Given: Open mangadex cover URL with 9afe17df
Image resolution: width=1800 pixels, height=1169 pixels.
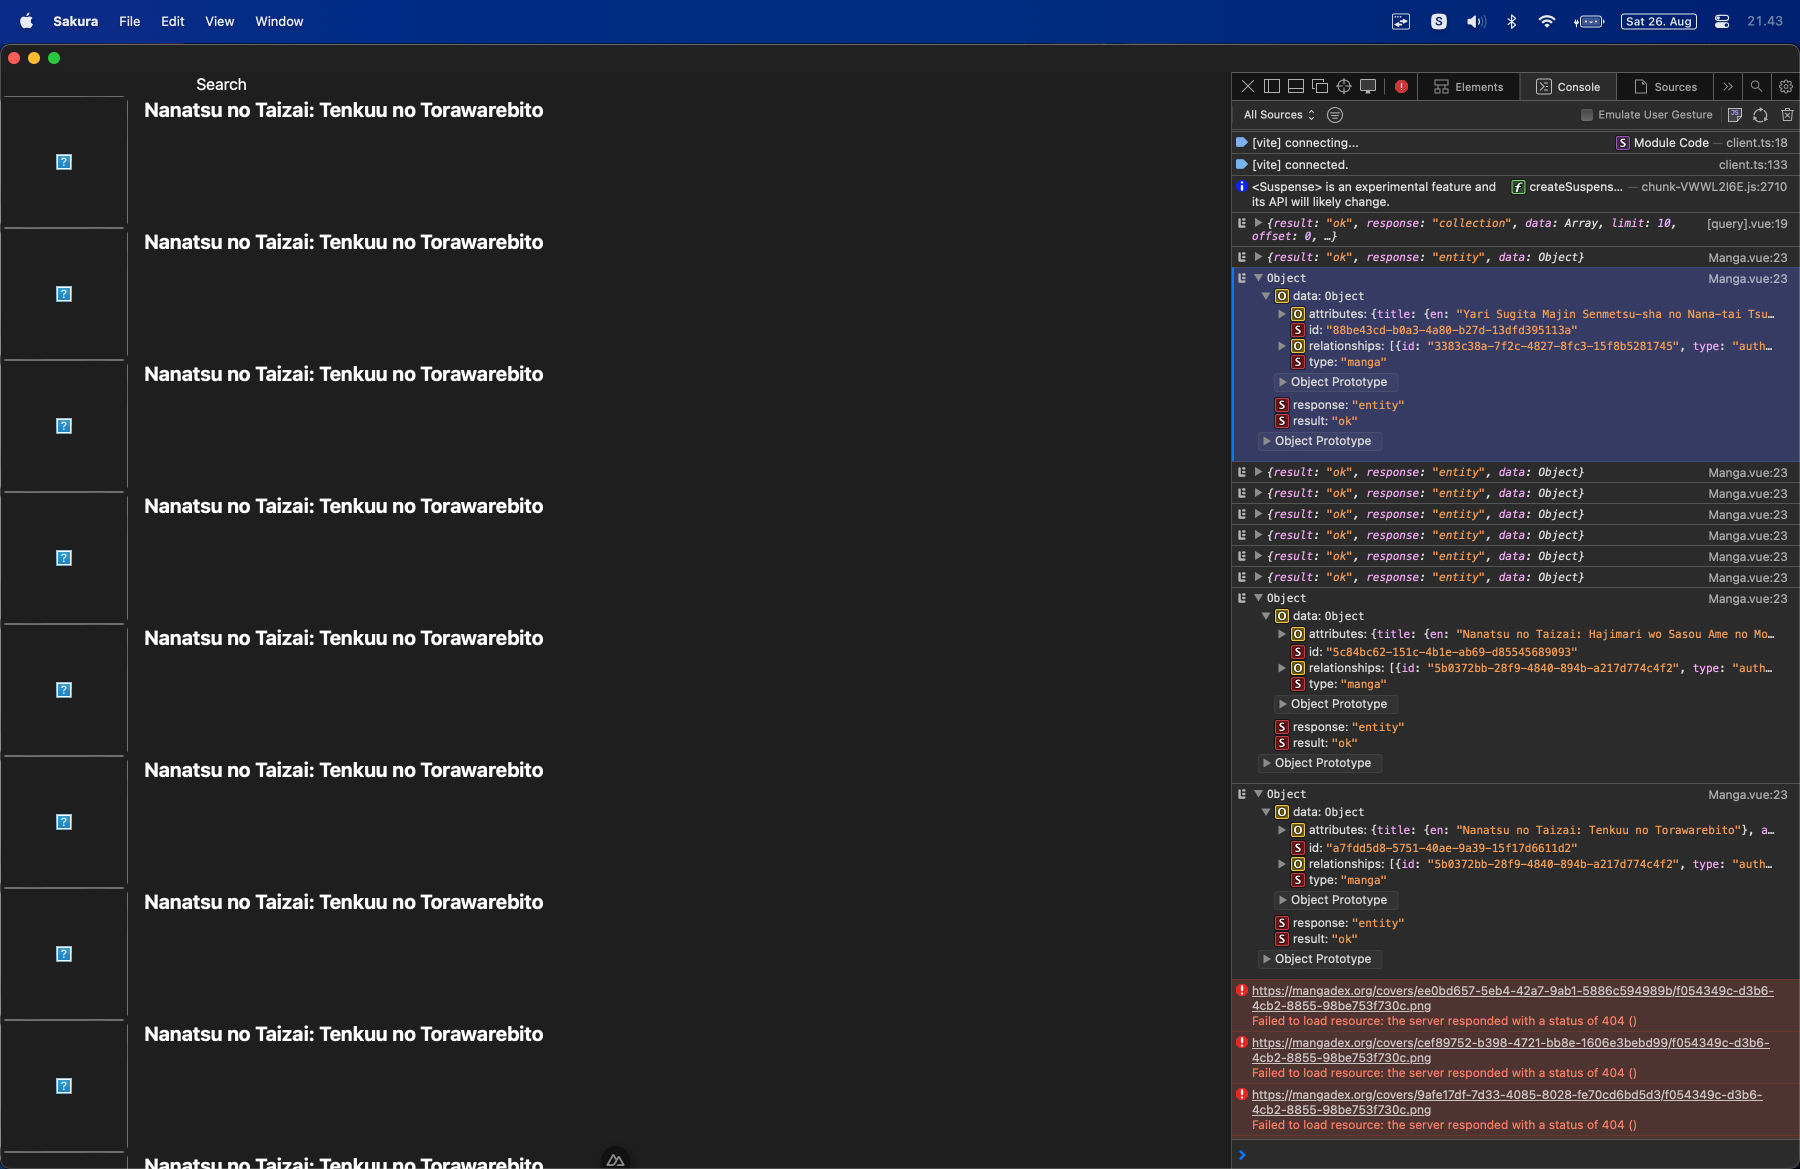Looking at the screenshot, I should (1507, 1102).
